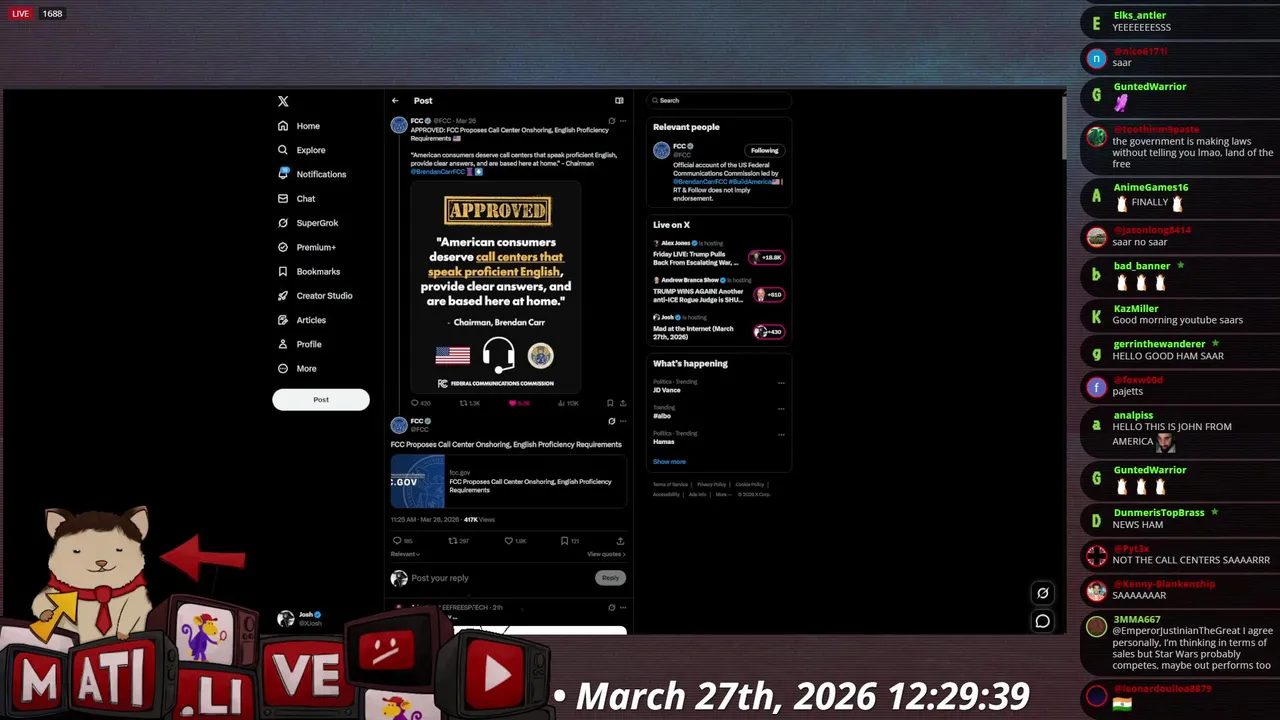Screen dimensions: 1280x720
Task: Open the APPROVED image in the post
Action: click(x=497, y=289)
